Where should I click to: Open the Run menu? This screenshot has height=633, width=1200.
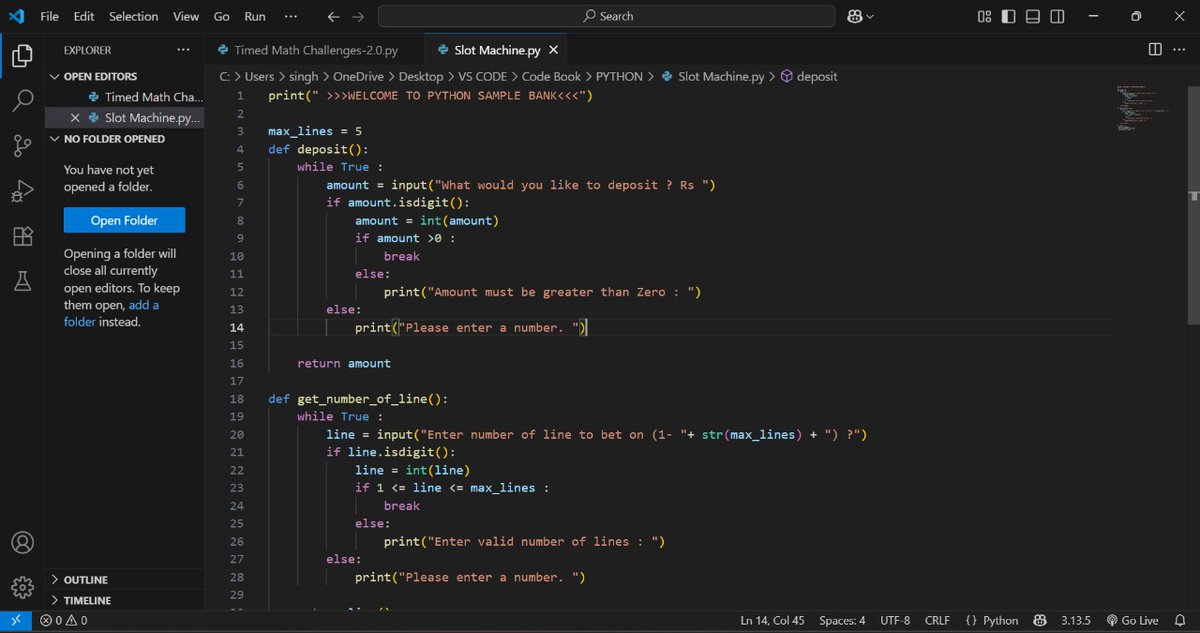pos(255,16)
